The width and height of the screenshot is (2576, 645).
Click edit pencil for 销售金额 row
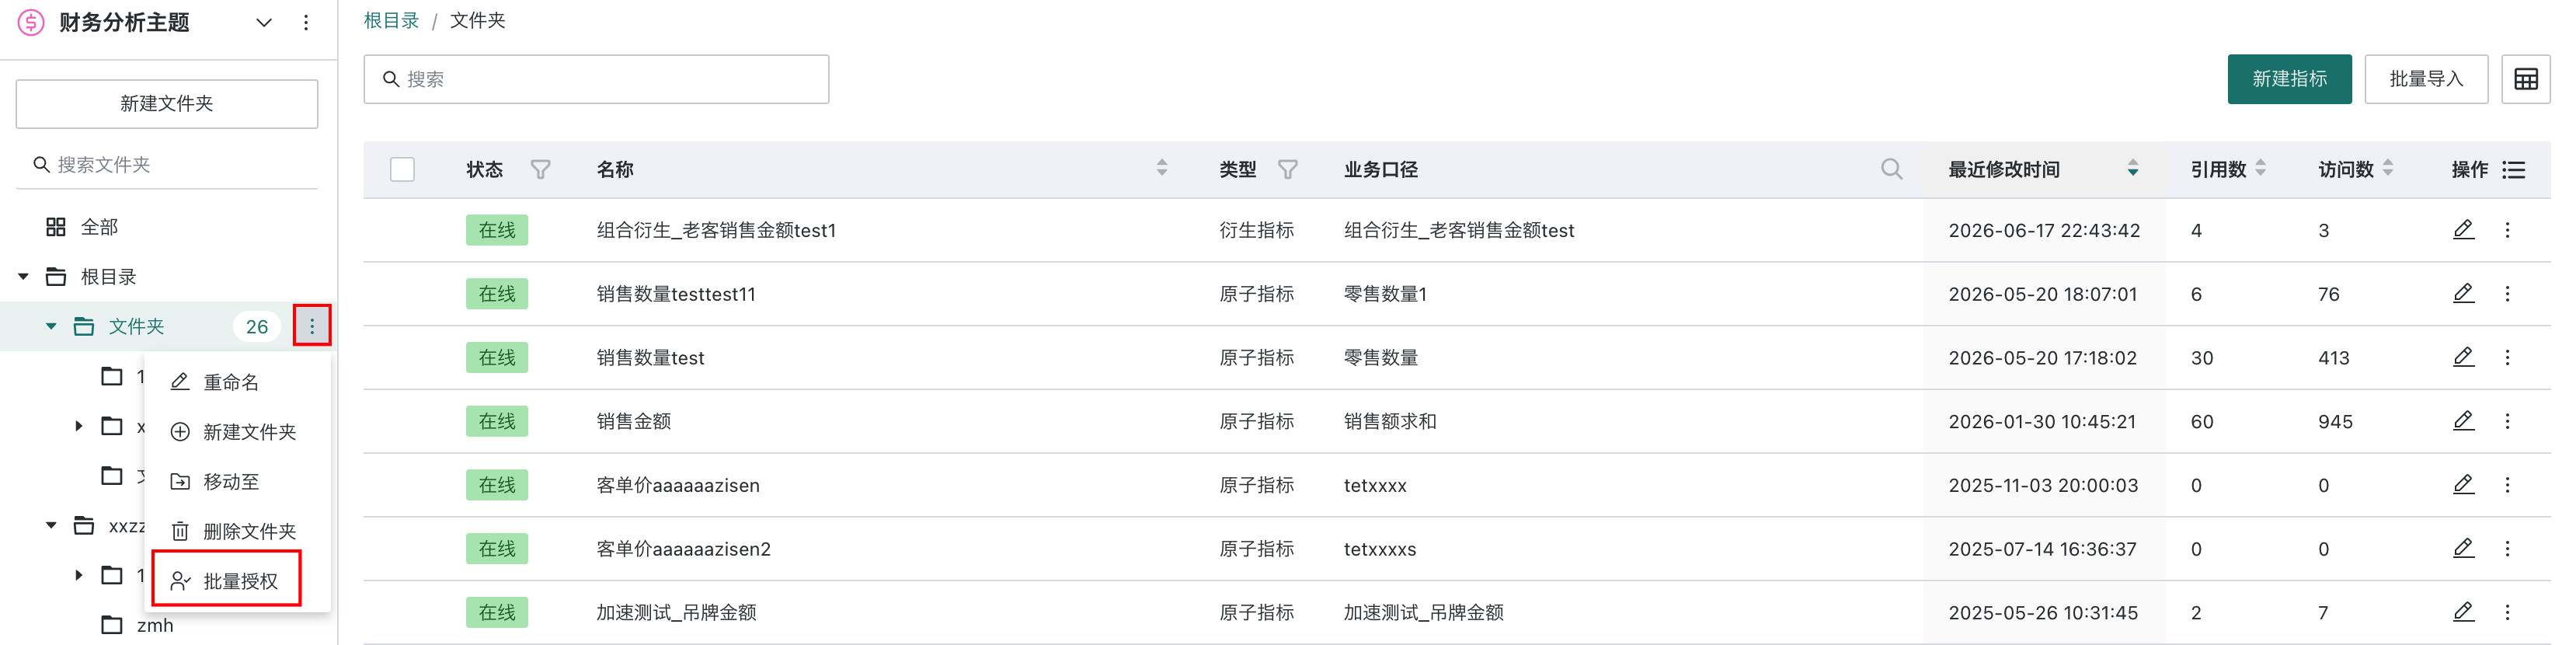click(x=2463, y=421)
